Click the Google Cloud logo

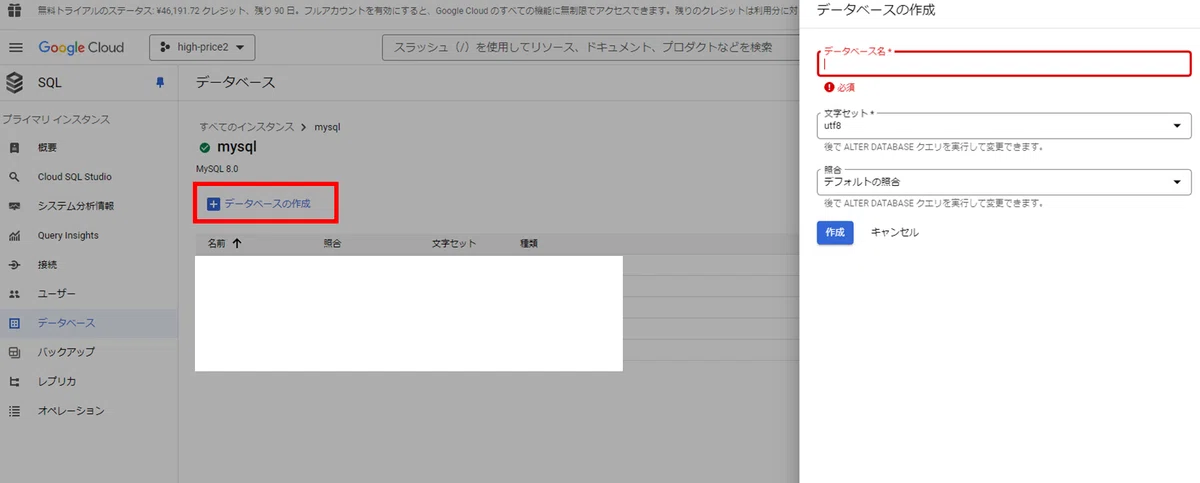81,48
